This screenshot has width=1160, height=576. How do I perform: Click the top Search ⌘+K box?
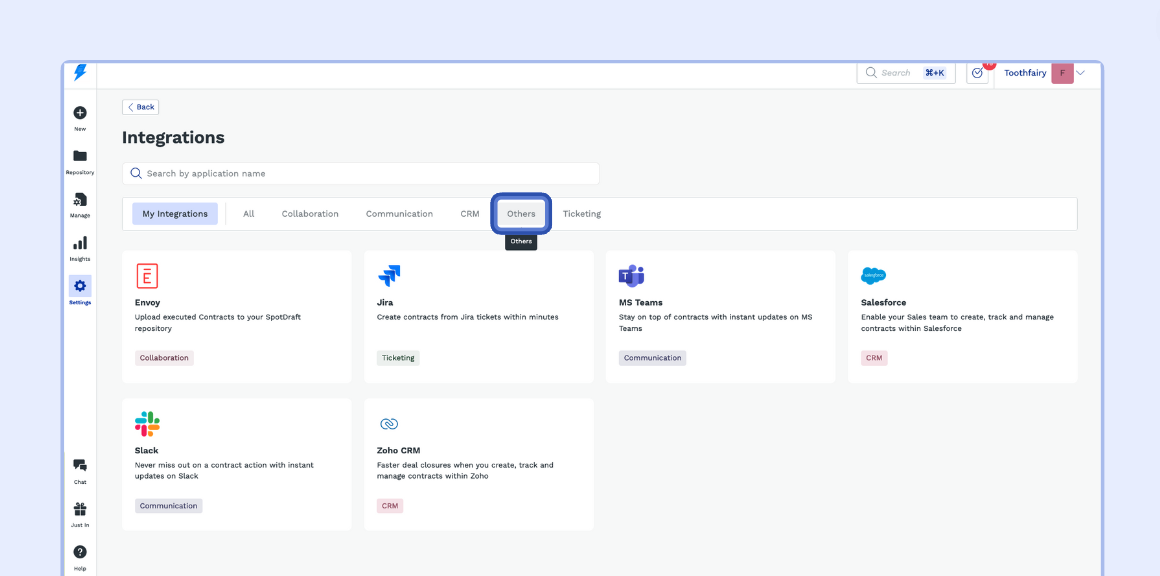906,72
